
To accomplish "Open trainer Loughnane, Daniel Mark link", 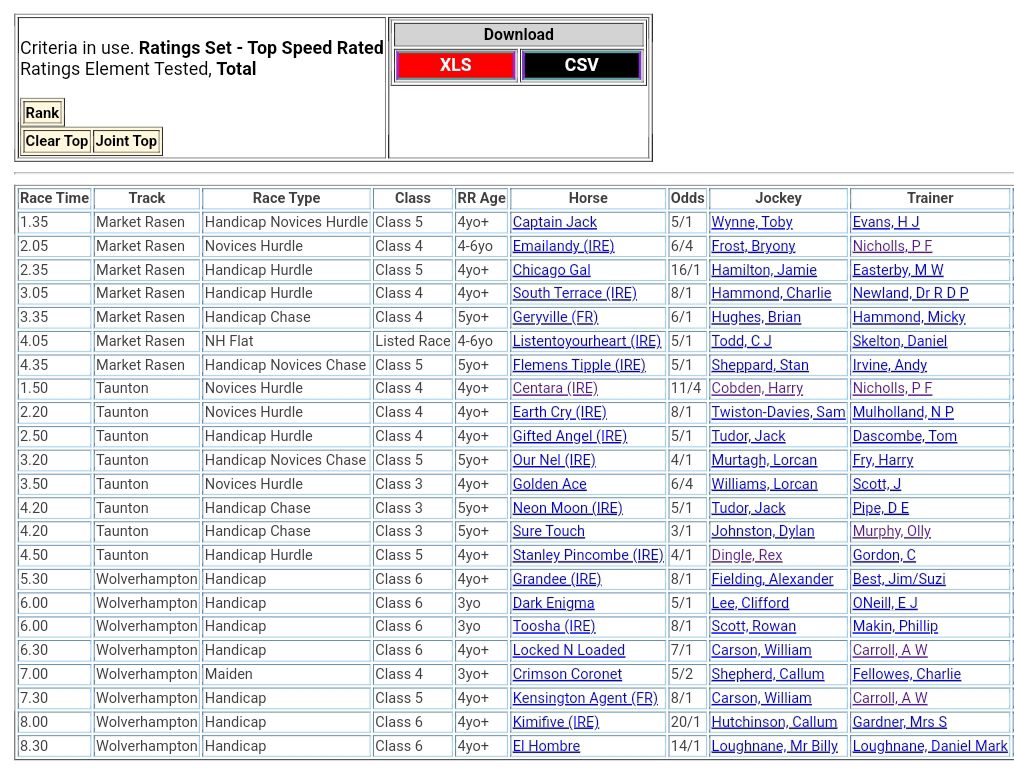I will click(929, 746).
